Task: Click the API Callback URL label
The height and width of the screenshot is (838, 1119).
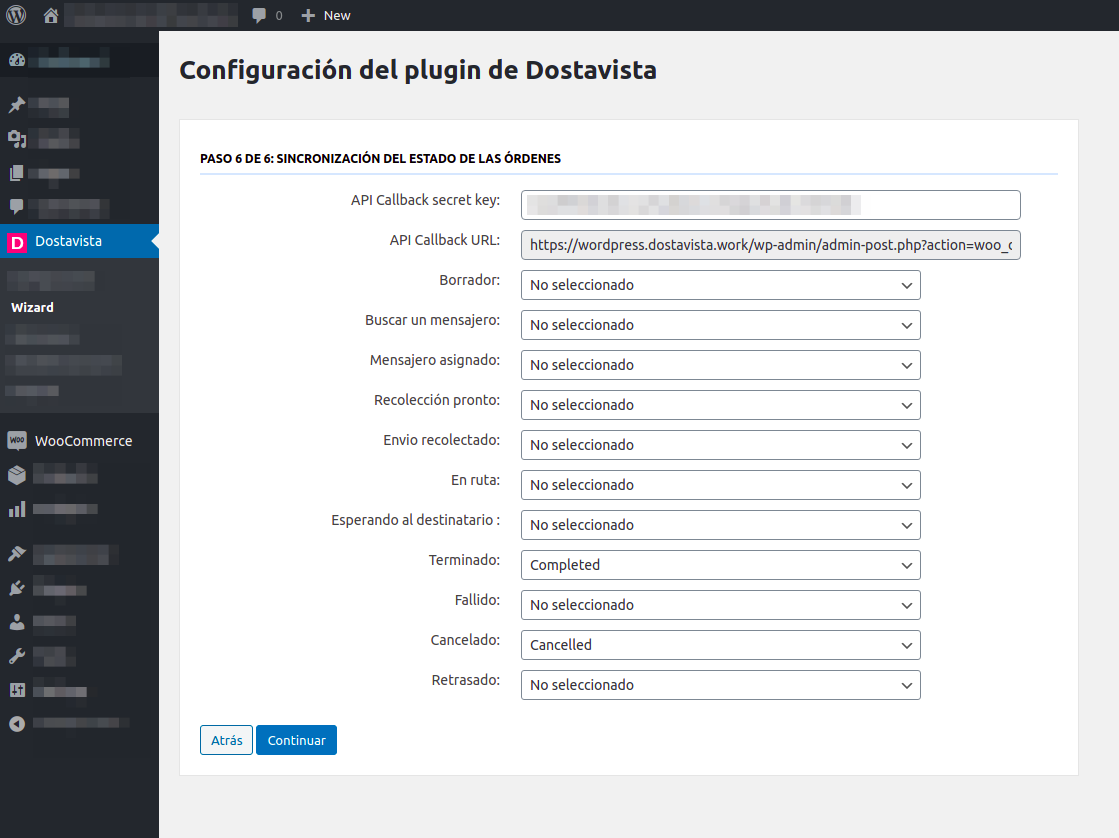Action: point(445,240)
